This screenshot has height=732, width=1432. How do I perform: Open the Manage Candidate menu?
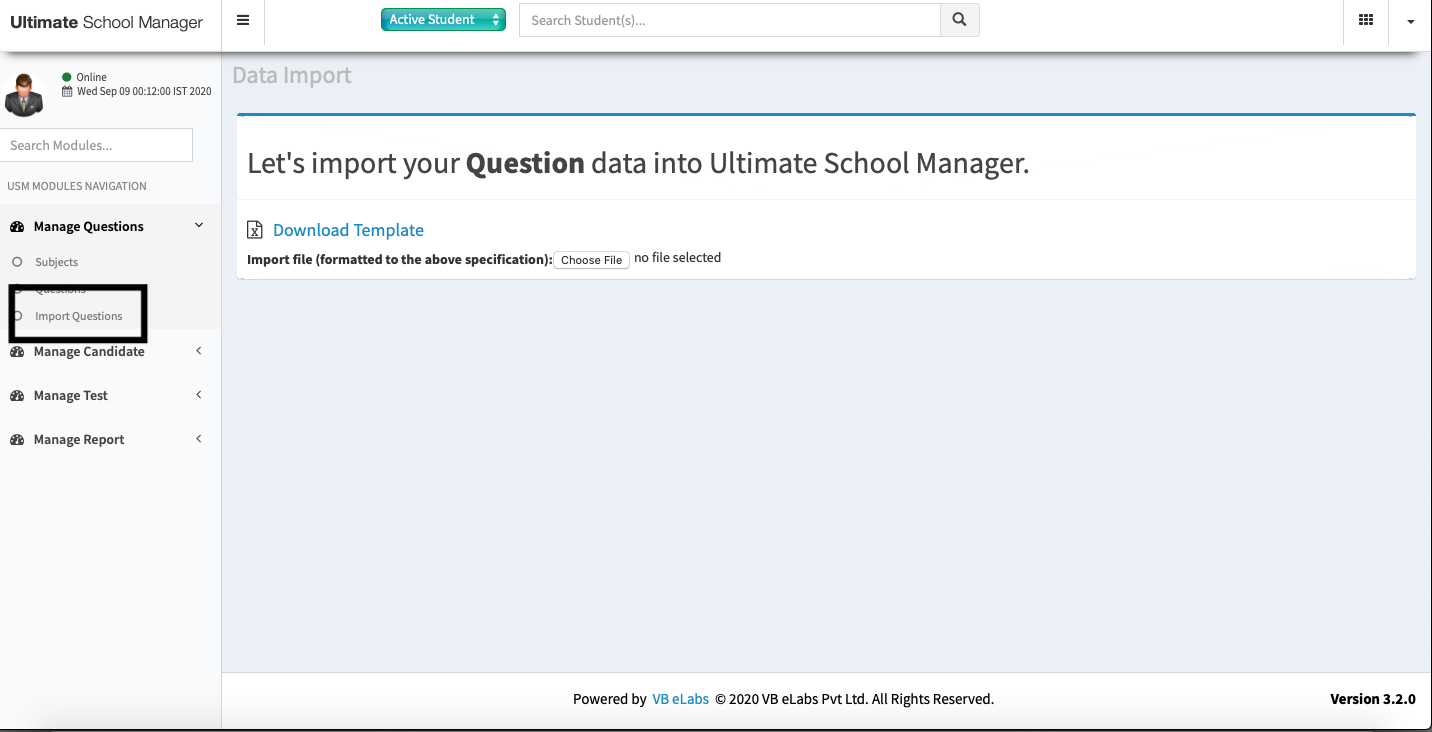pyautogui.click(x=89, y=351)
